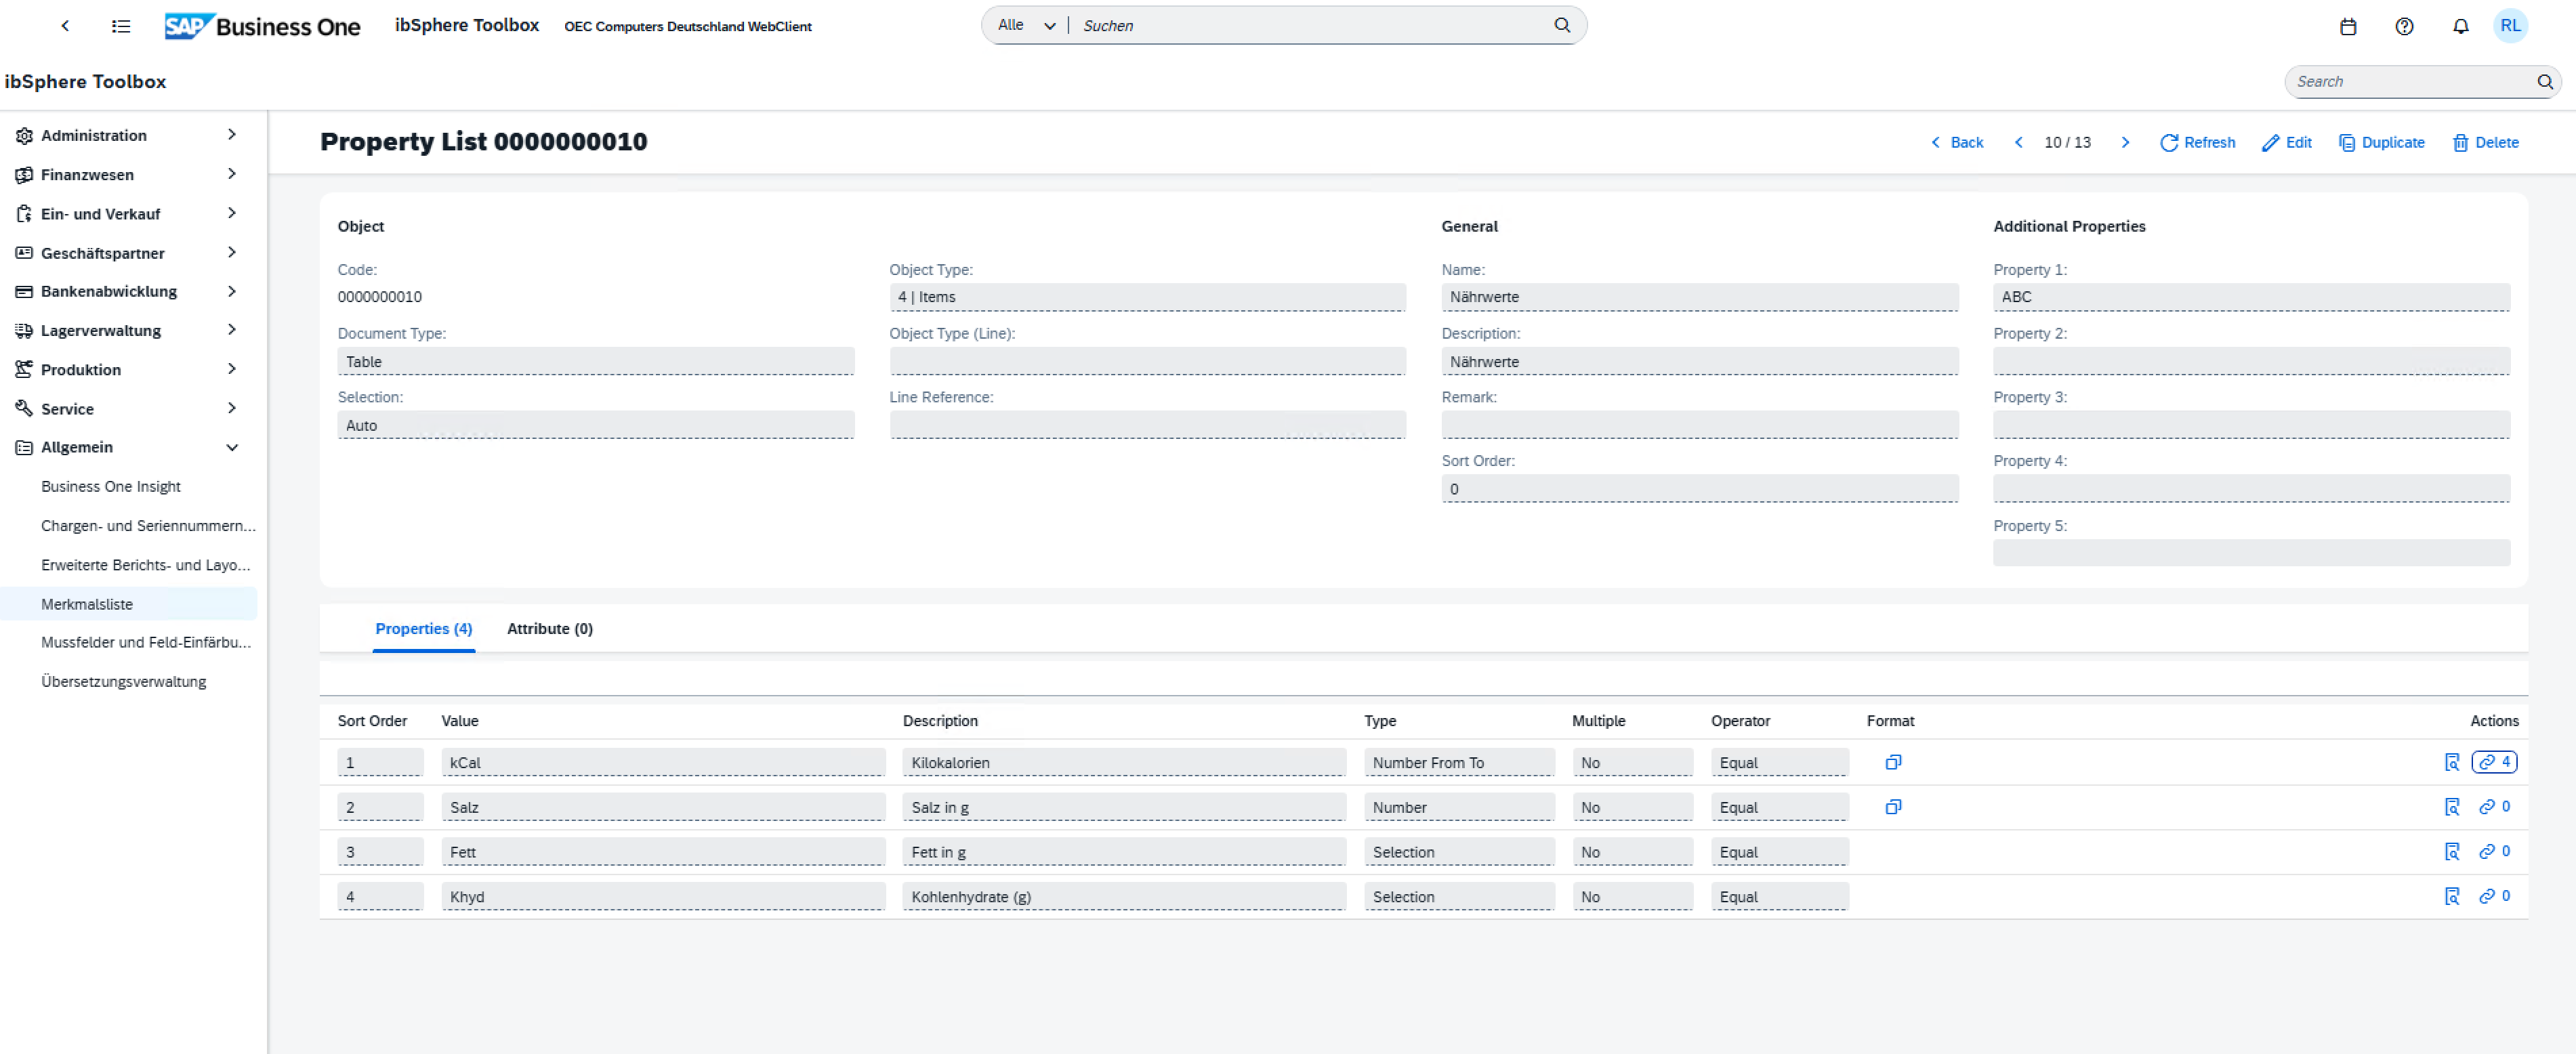Switch to the Properties (4) tab
Viewport: 2576px width, 1054px height.
coord(423,629)
